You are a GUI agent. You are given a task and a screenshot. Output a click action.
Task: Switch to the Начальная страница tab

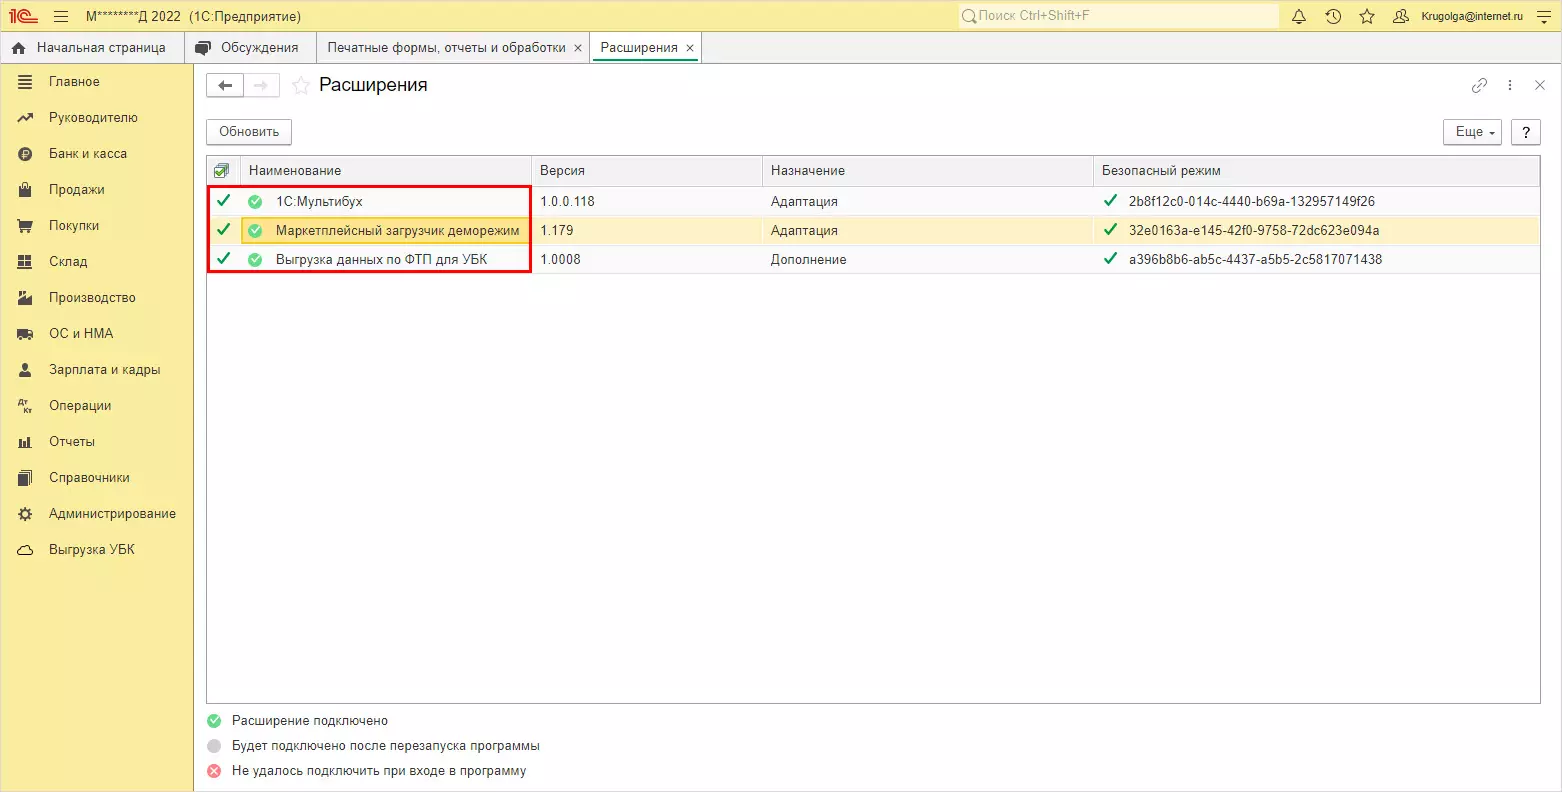pos(93,48)
